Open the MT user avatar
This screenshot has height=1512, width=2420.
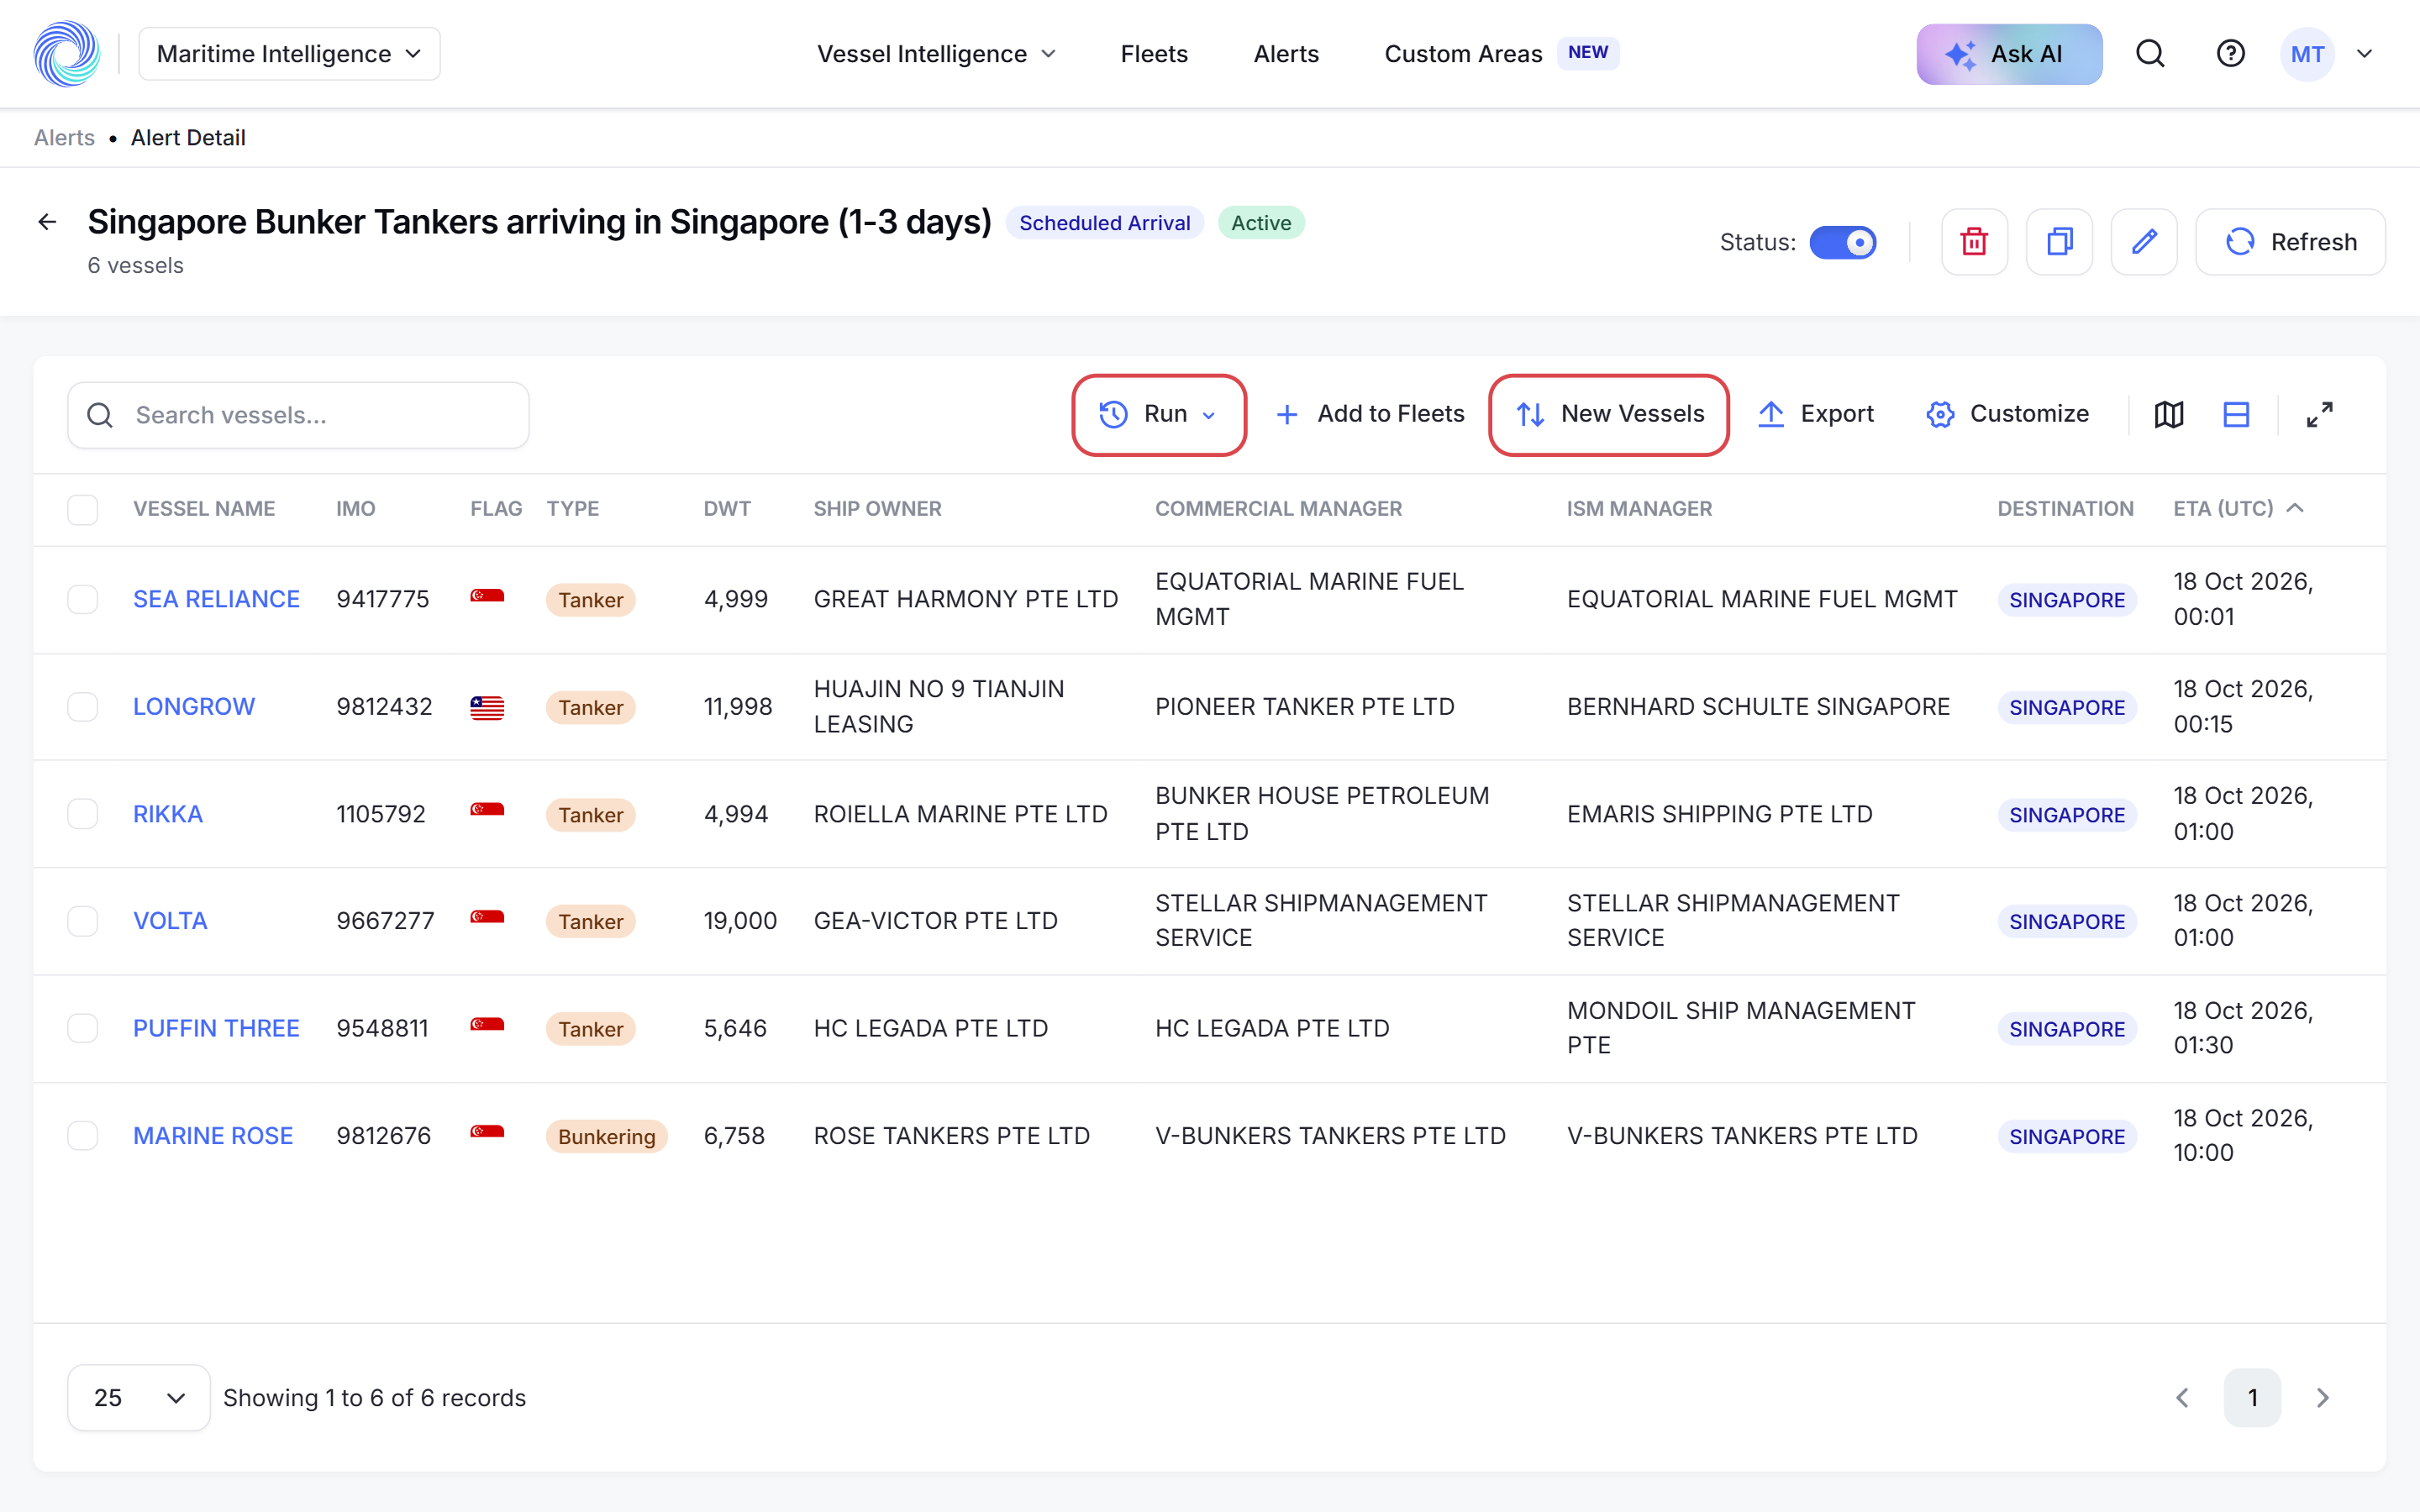tap(2308, 54)
